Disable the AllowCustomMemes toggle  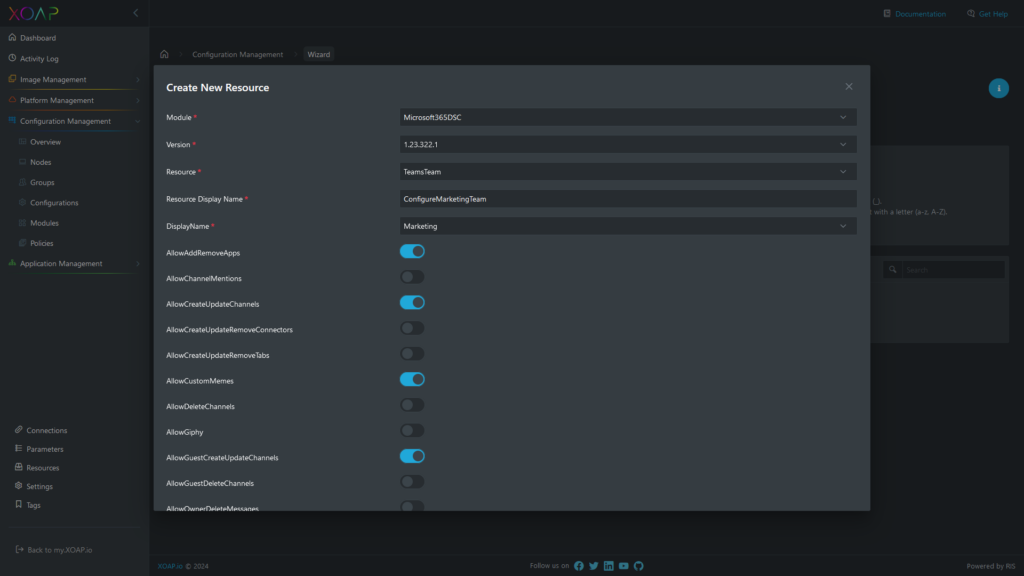(412, 379)
